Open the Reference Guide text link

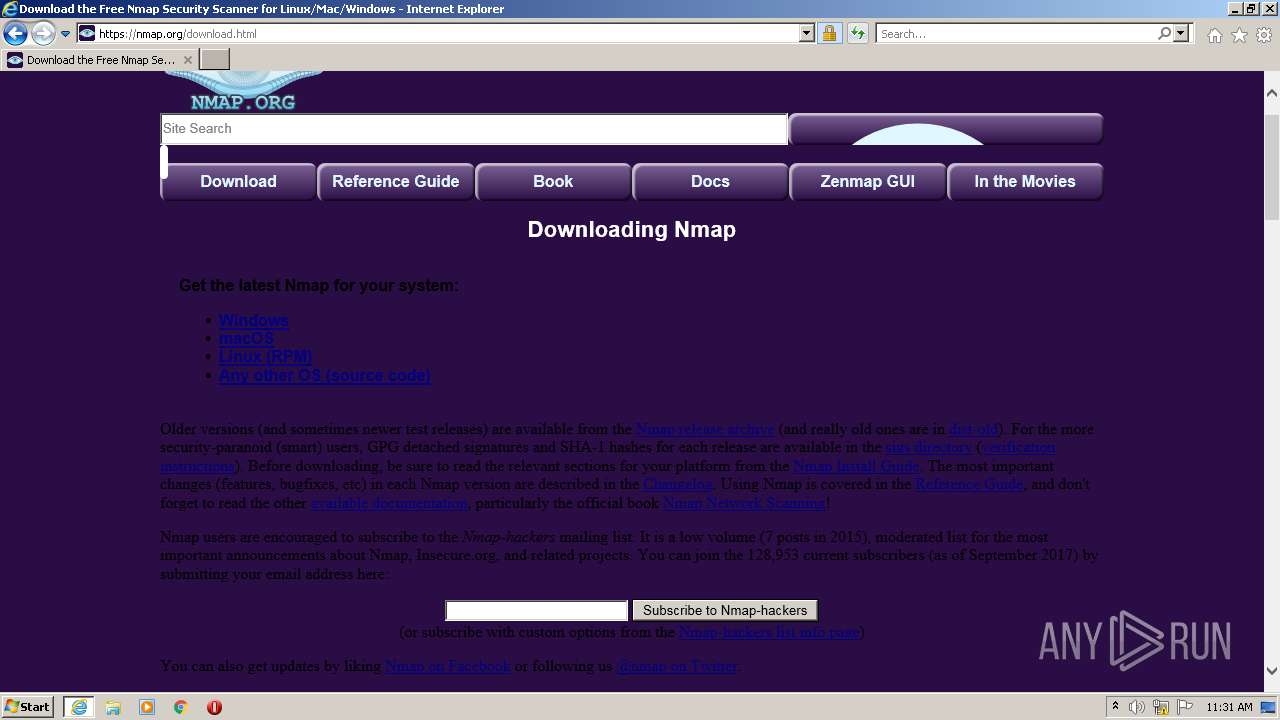(x=969, y=484)
